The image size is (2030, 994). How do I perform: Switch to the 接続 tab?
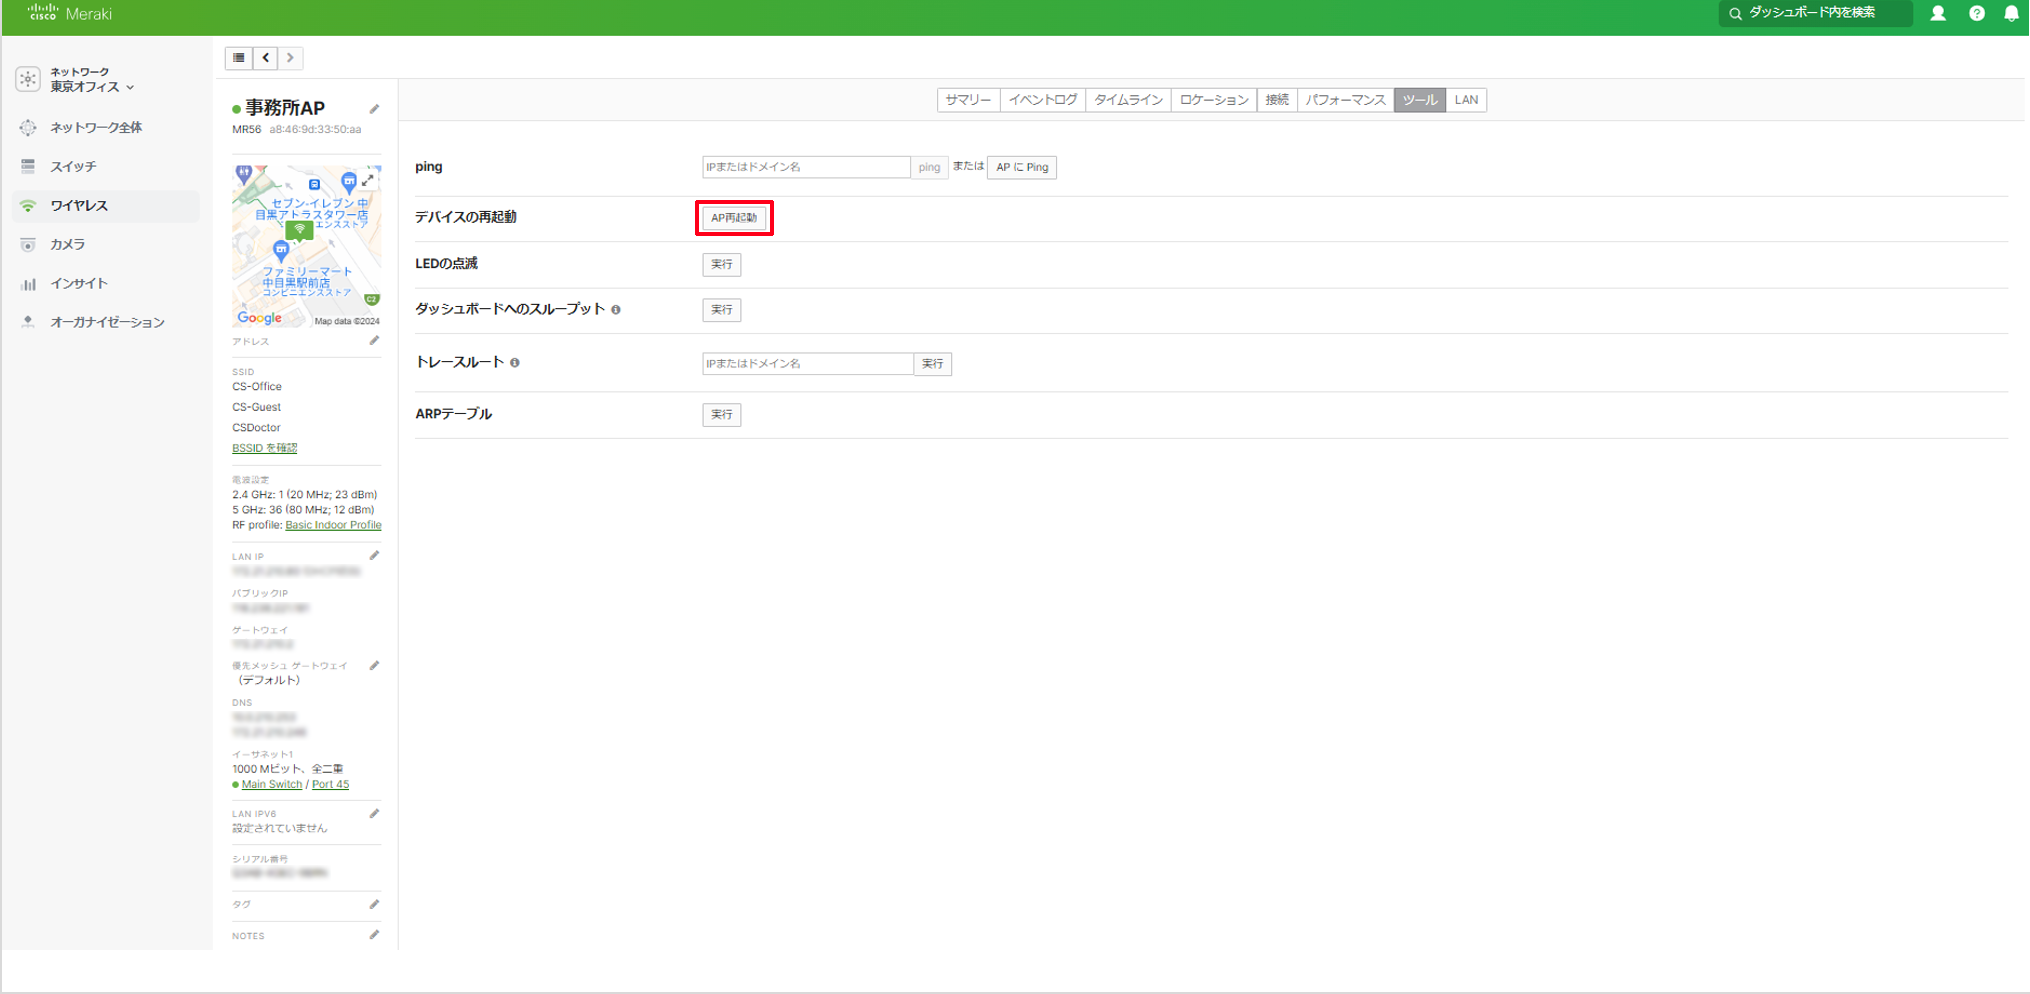[x=1277, y=100]
